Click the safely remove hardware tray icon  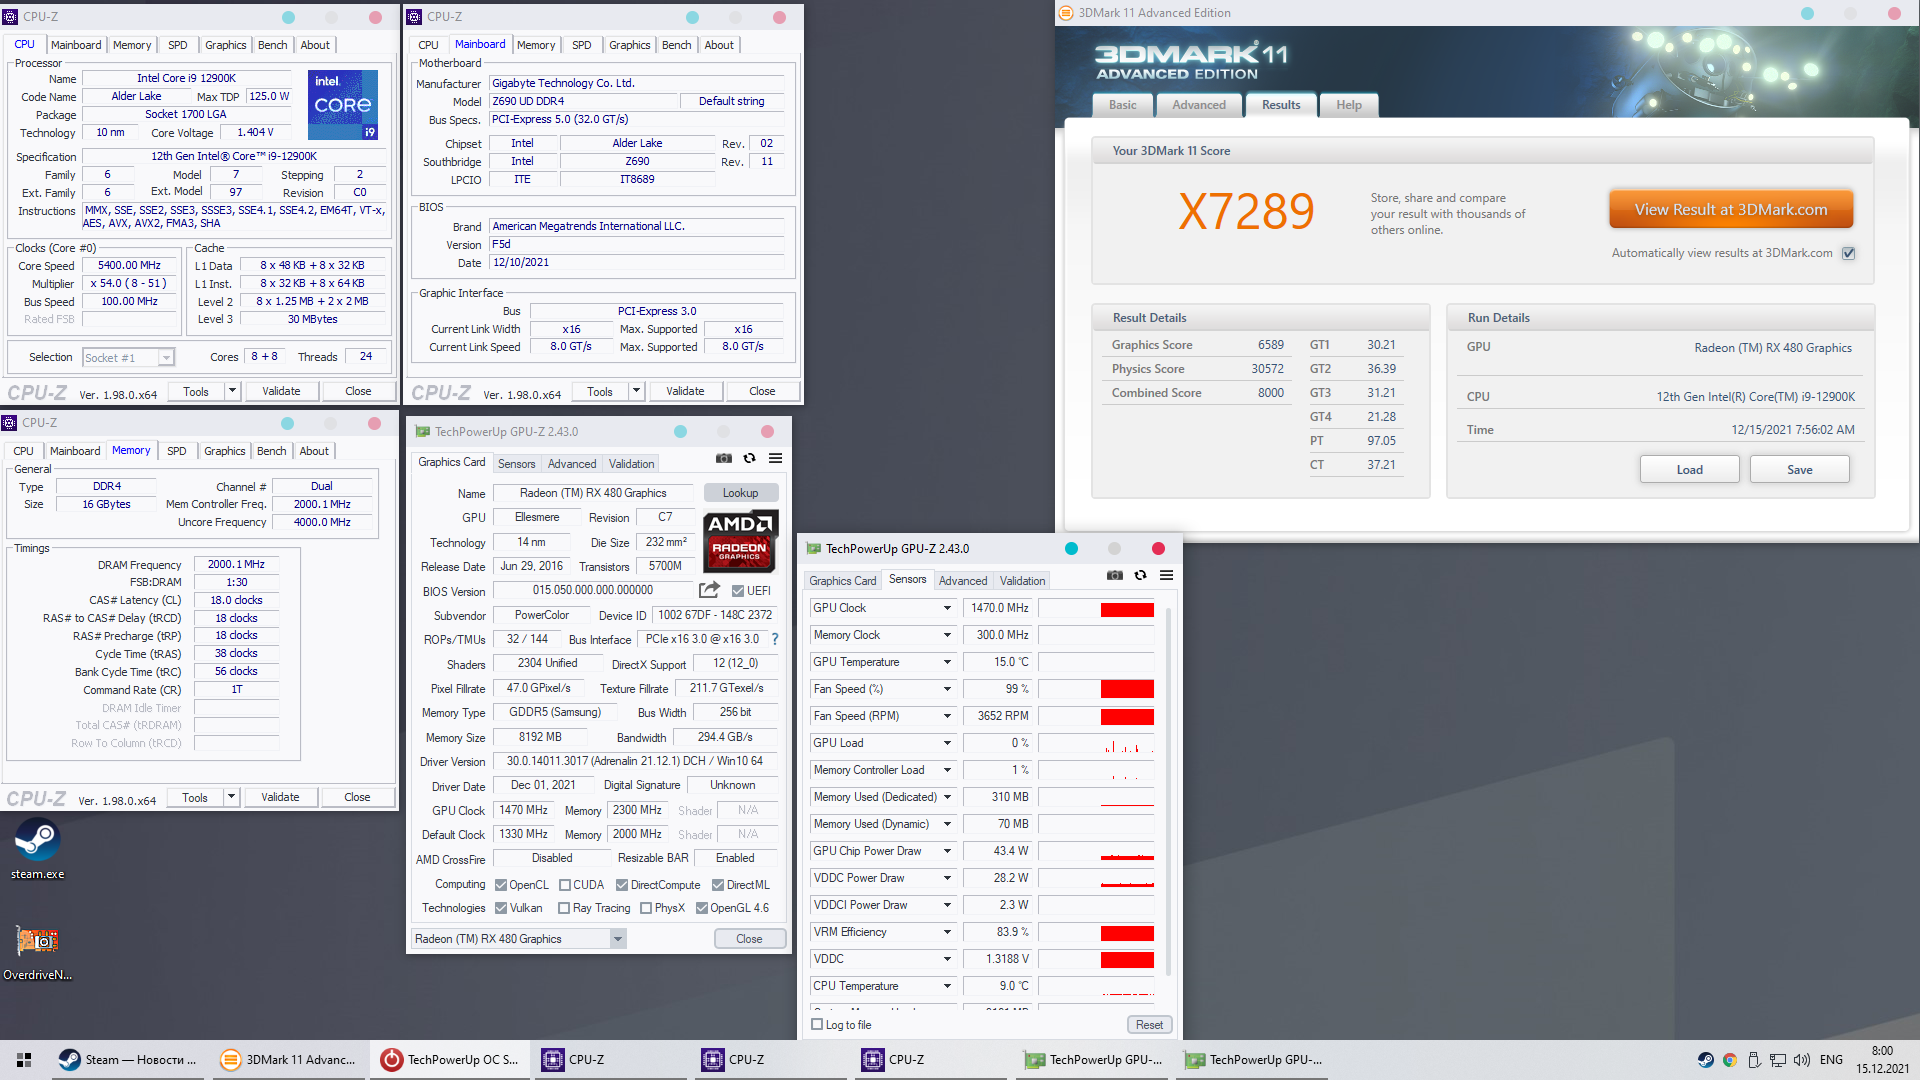[1754, 1060]
